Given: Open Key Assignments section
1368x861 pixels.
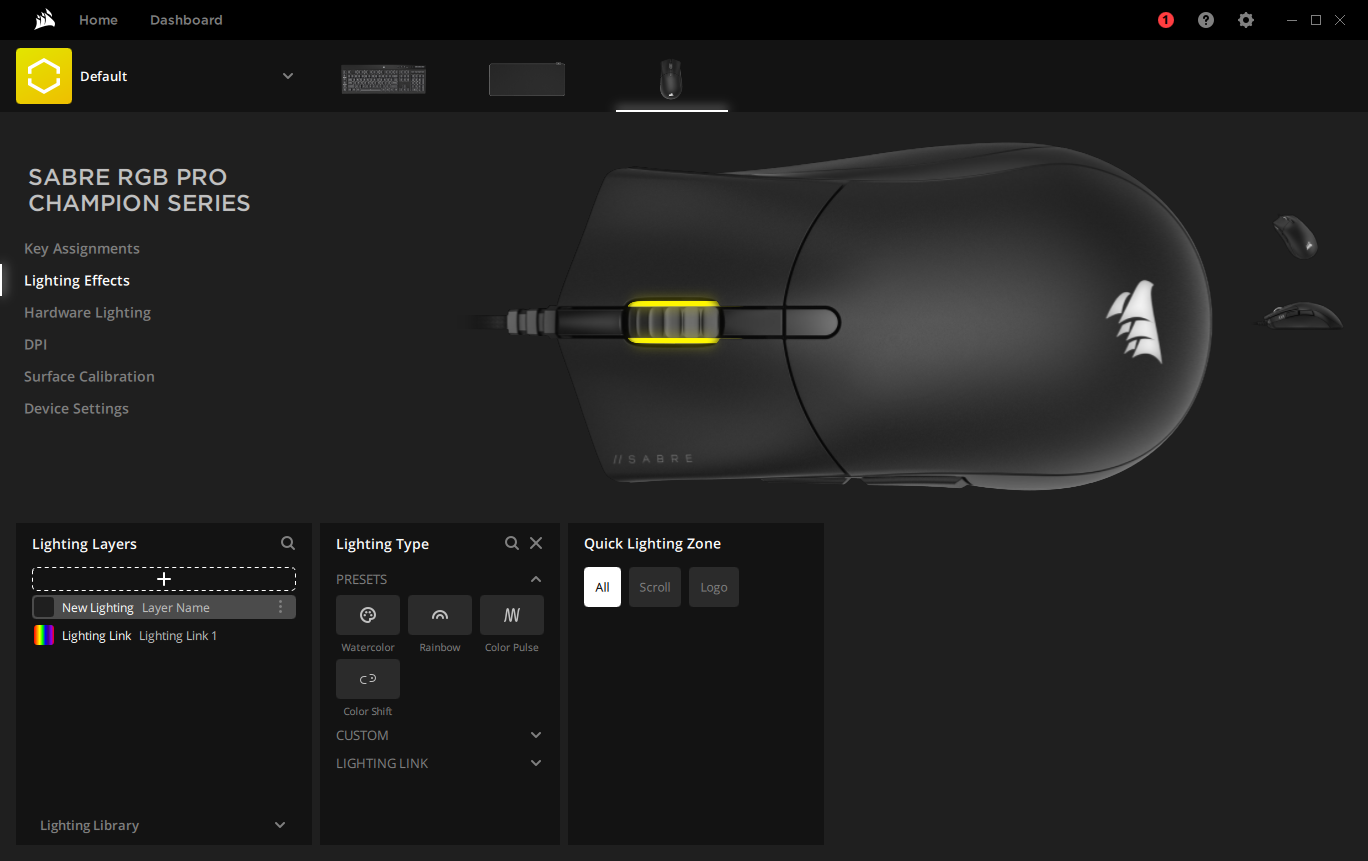Looking at the screenshot, I should click(82, 248).
